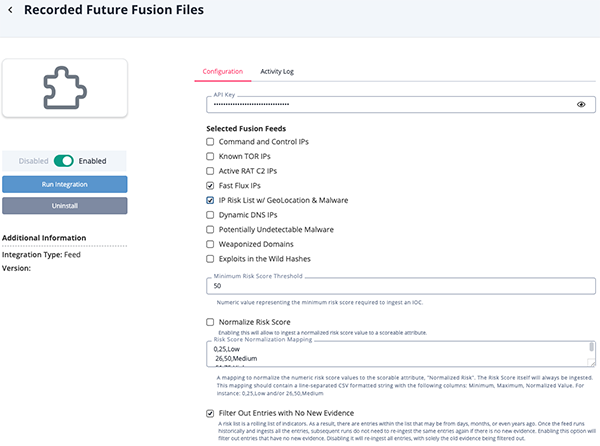Screen dimensions: 600x446
Task: Enable Active RAT C2 IPs feed
Action: point(211,171)
